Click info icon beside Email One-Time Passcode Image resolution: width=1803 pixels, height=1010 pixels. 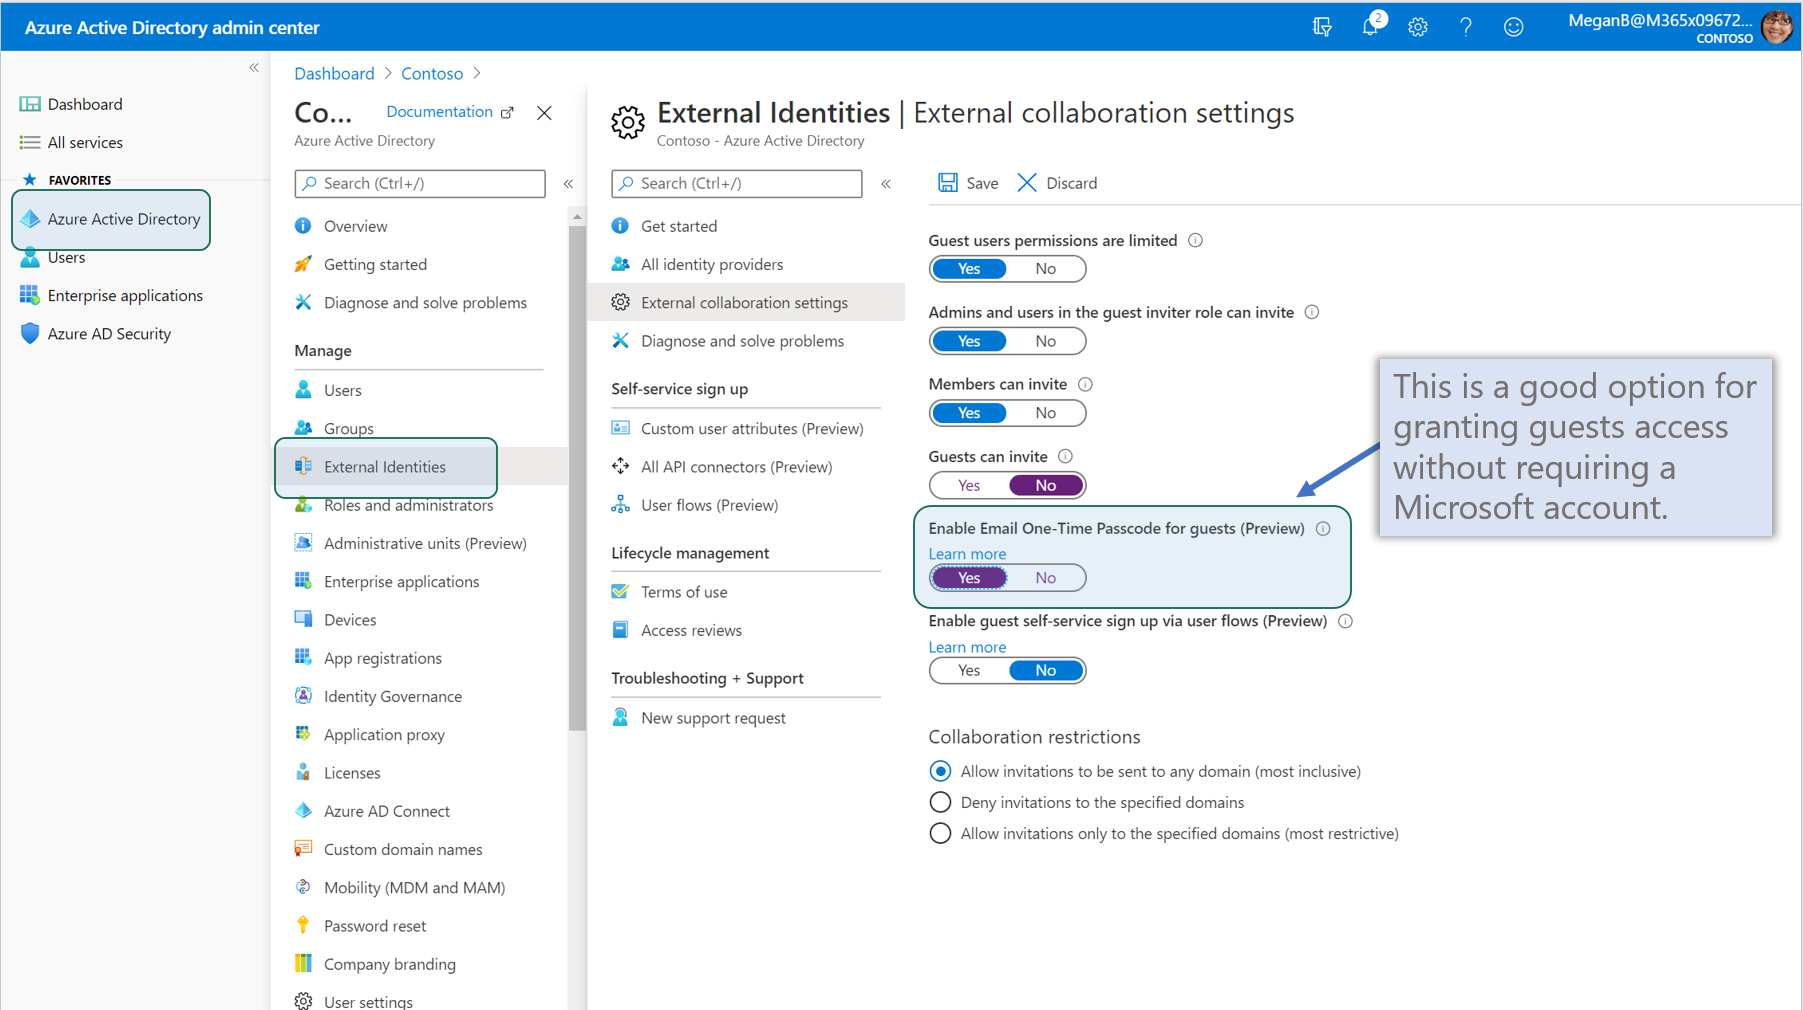pos(1323,528)
